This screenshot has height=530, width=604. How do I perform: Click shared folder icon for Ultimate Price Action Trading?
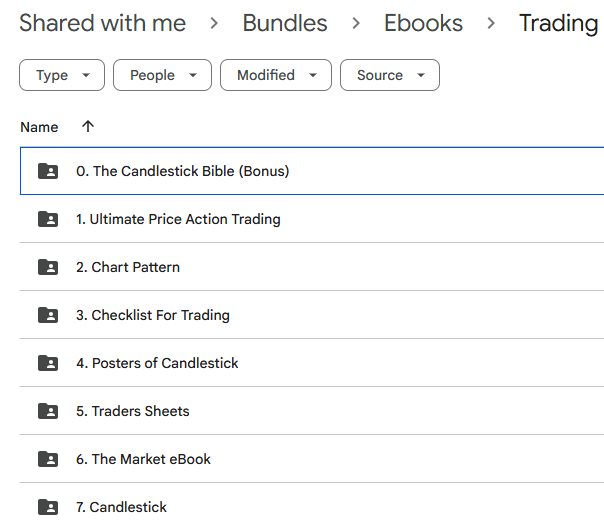pyautogui.click(x=48, y=219)
